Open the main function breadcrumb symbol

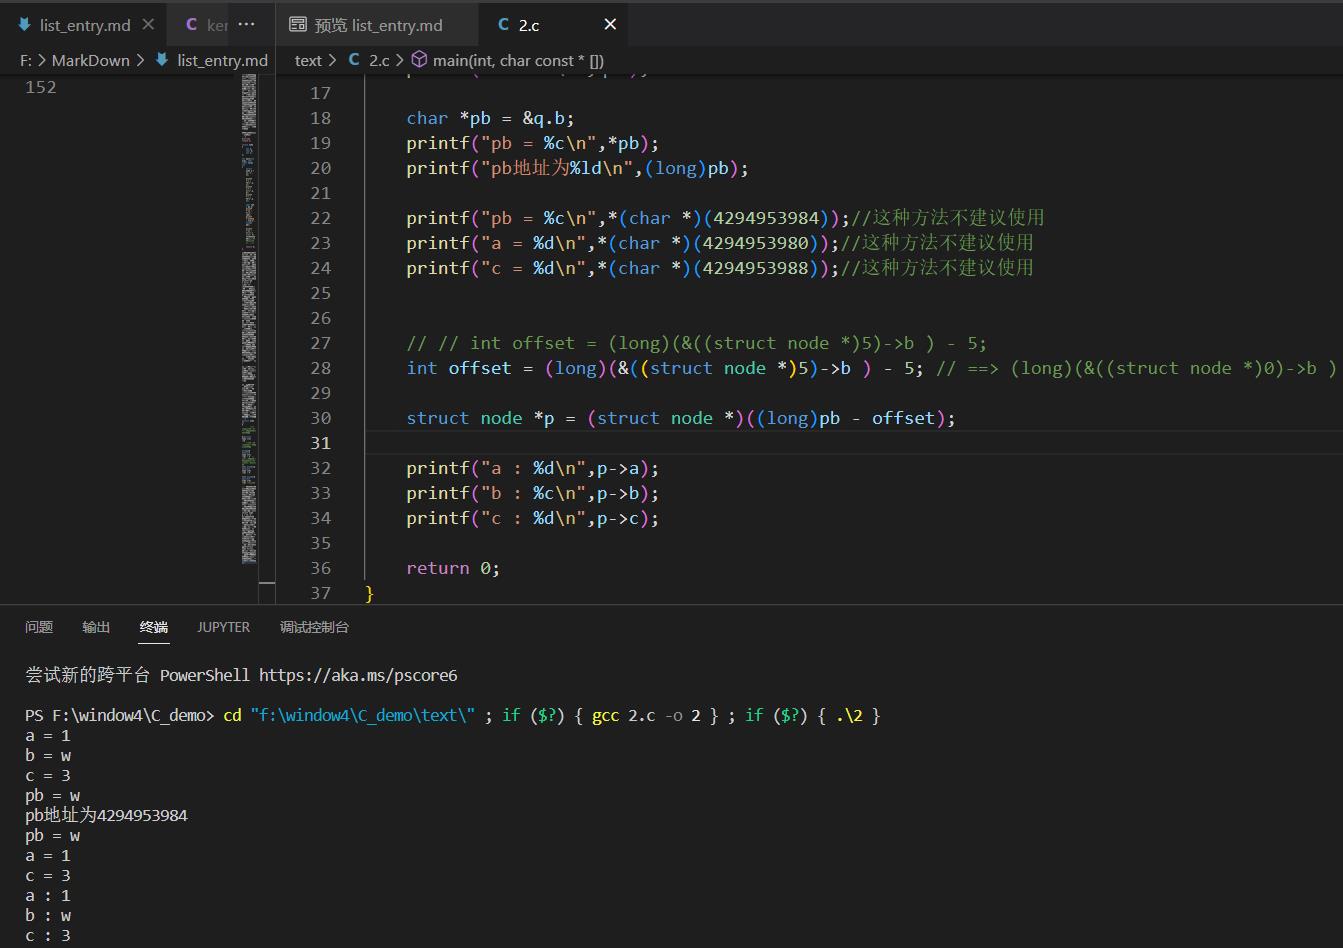(518, 60)
